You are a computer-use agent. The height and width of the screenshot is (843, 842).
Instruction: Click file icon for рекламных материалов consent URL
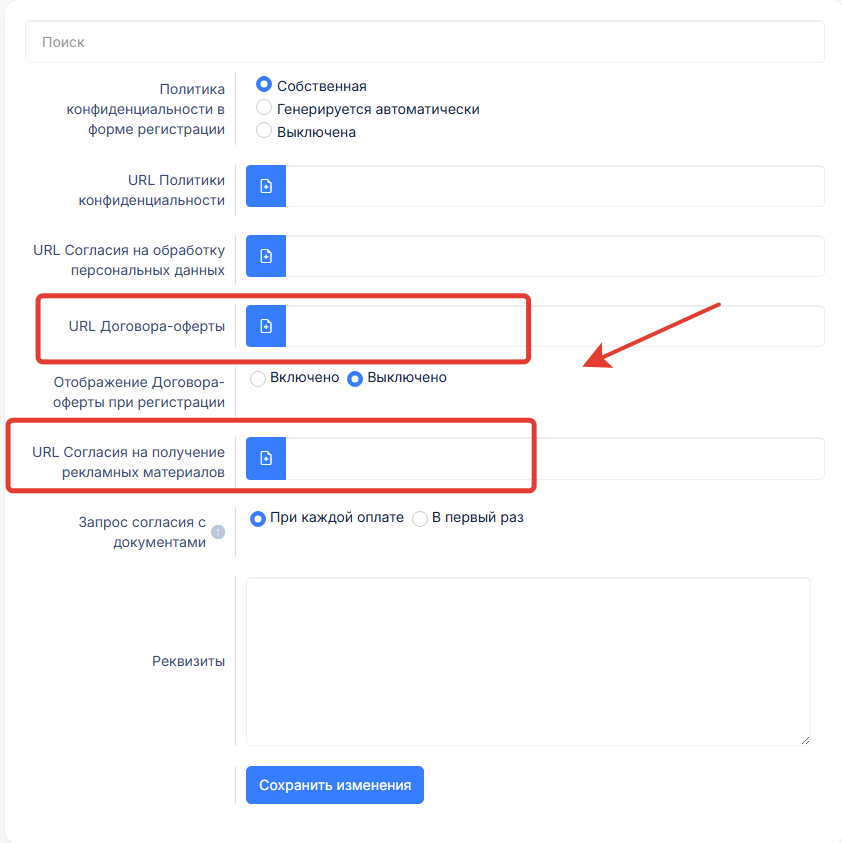point(266,458)
